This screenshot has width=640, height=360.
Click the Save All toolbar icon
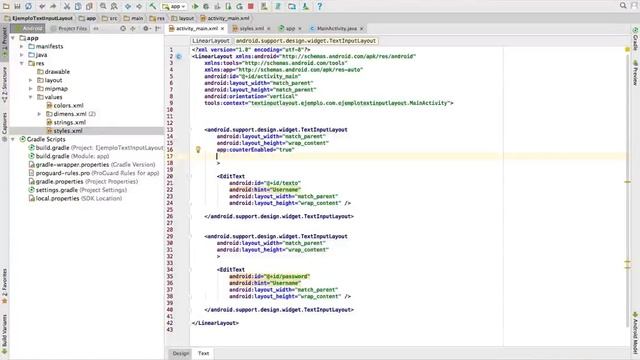coord(17,6)
